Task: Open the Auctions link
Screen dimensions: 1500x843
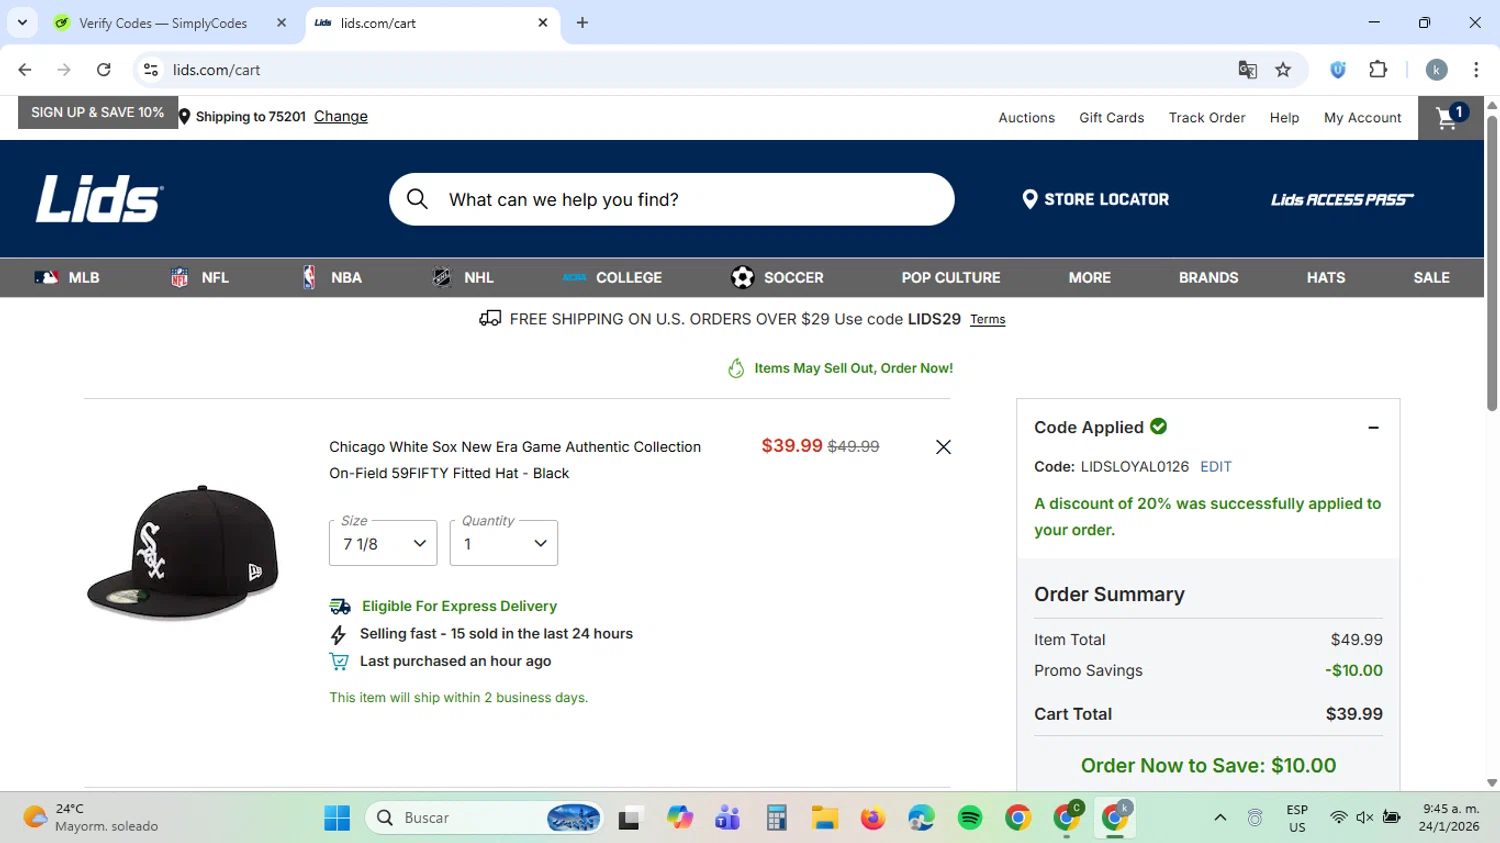Action: pos(1026,118)
